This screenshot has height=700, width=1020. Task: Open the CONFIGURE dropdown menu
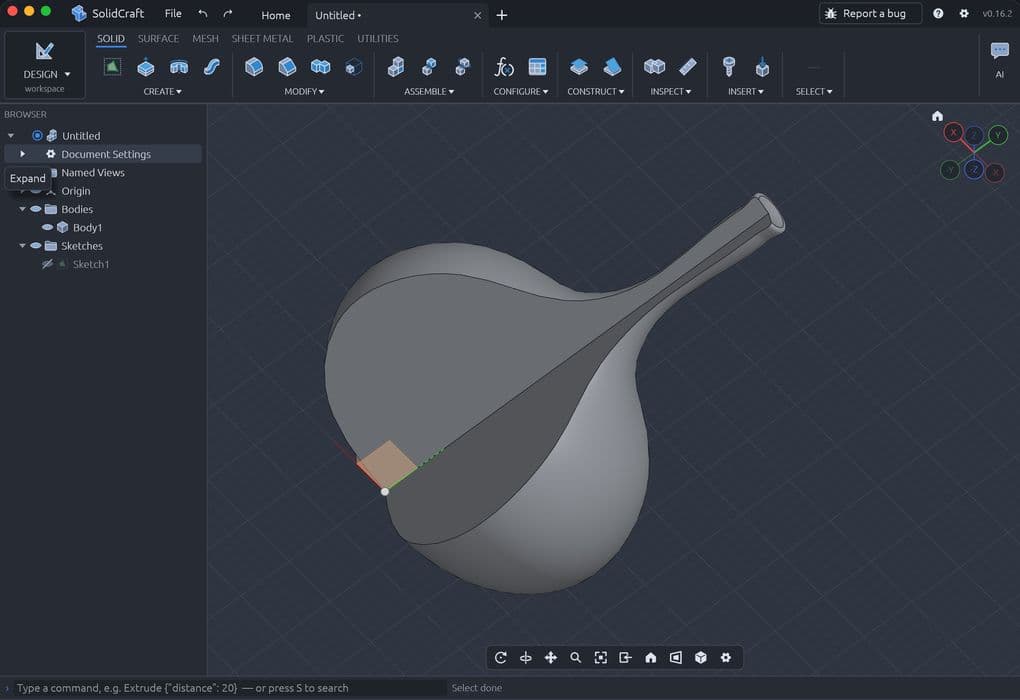pos(520,92)
